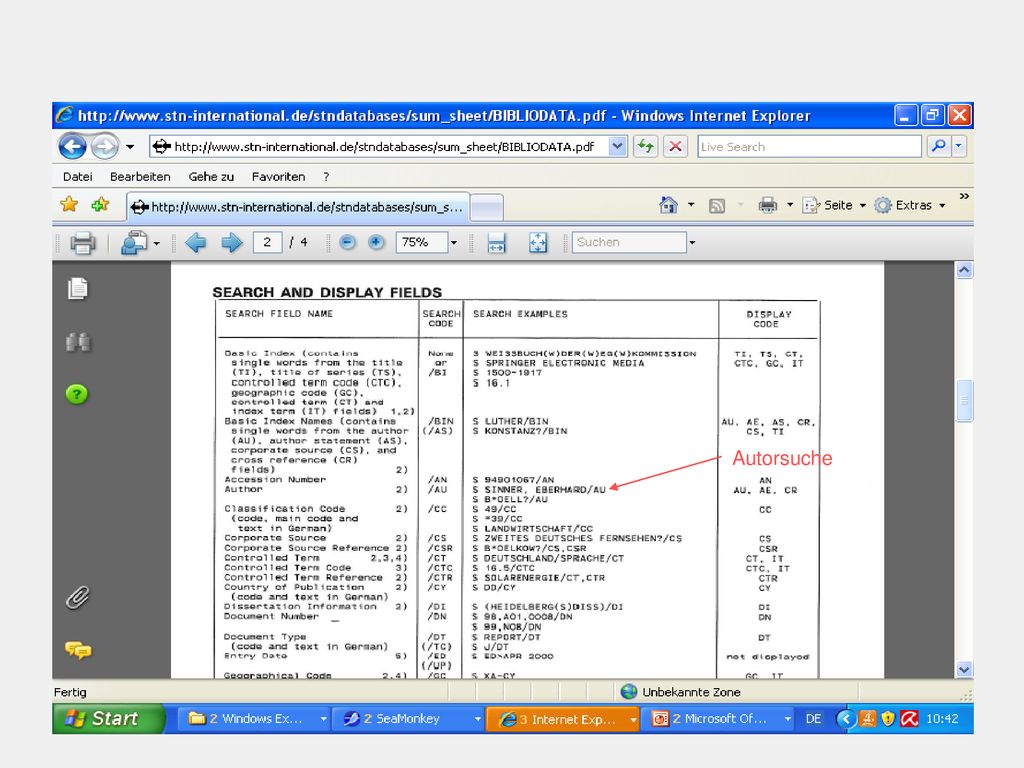Viewport: 1024px width, 768px height.
Task: Open the Bearbeiten menu
Action: coord(140,176)
